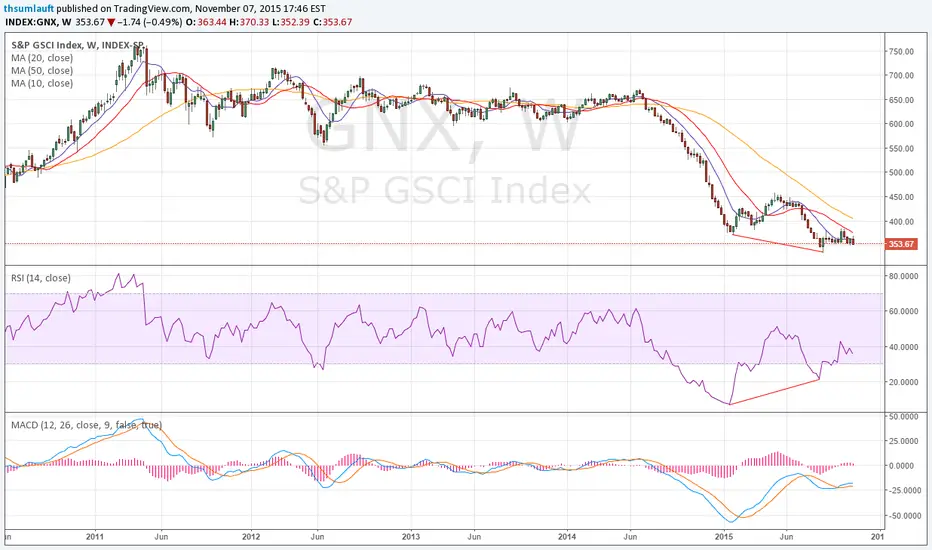Click the 50.0000 MACD axis label

click(903, 416)
